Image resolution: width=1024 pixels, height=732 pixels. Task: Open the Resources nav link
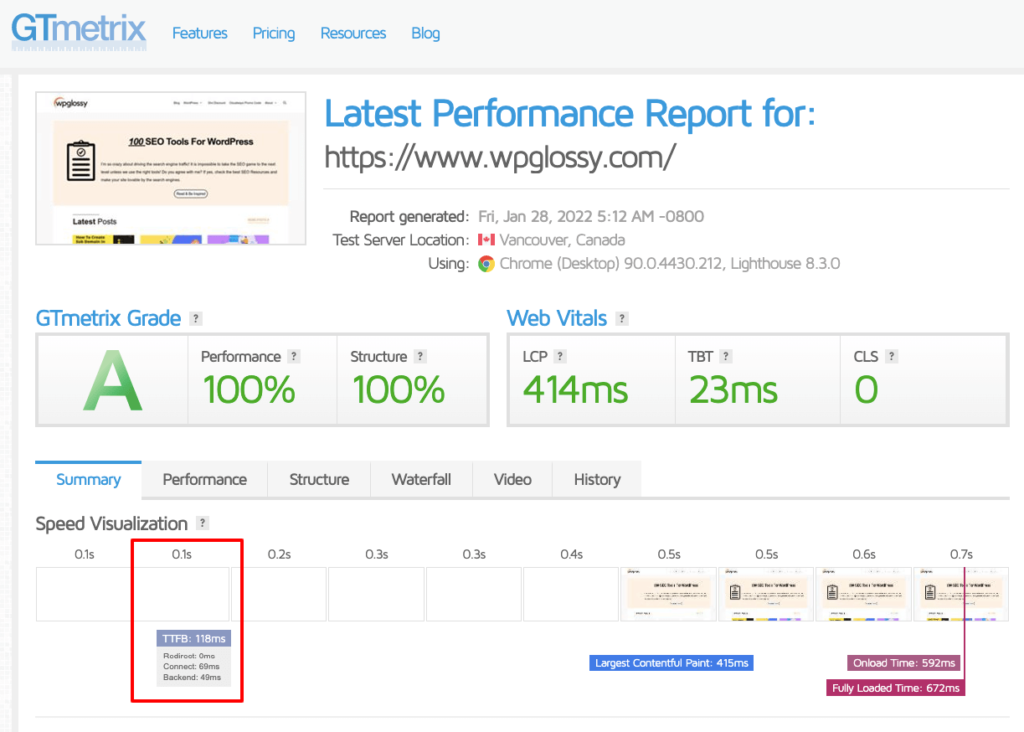tap(353, 33)
